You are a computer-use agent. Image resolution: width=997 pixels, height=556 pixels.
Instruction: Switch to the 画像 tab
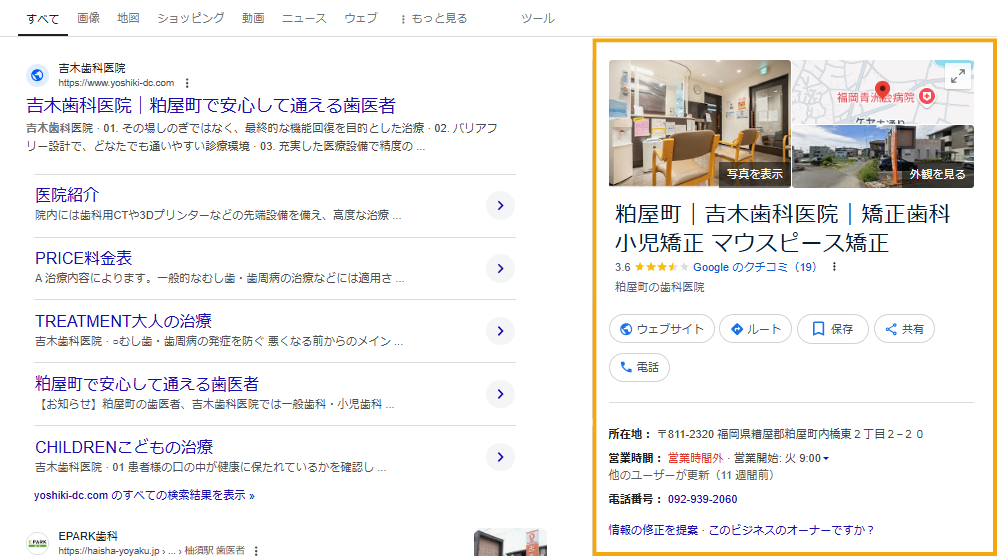coord(88,19)
